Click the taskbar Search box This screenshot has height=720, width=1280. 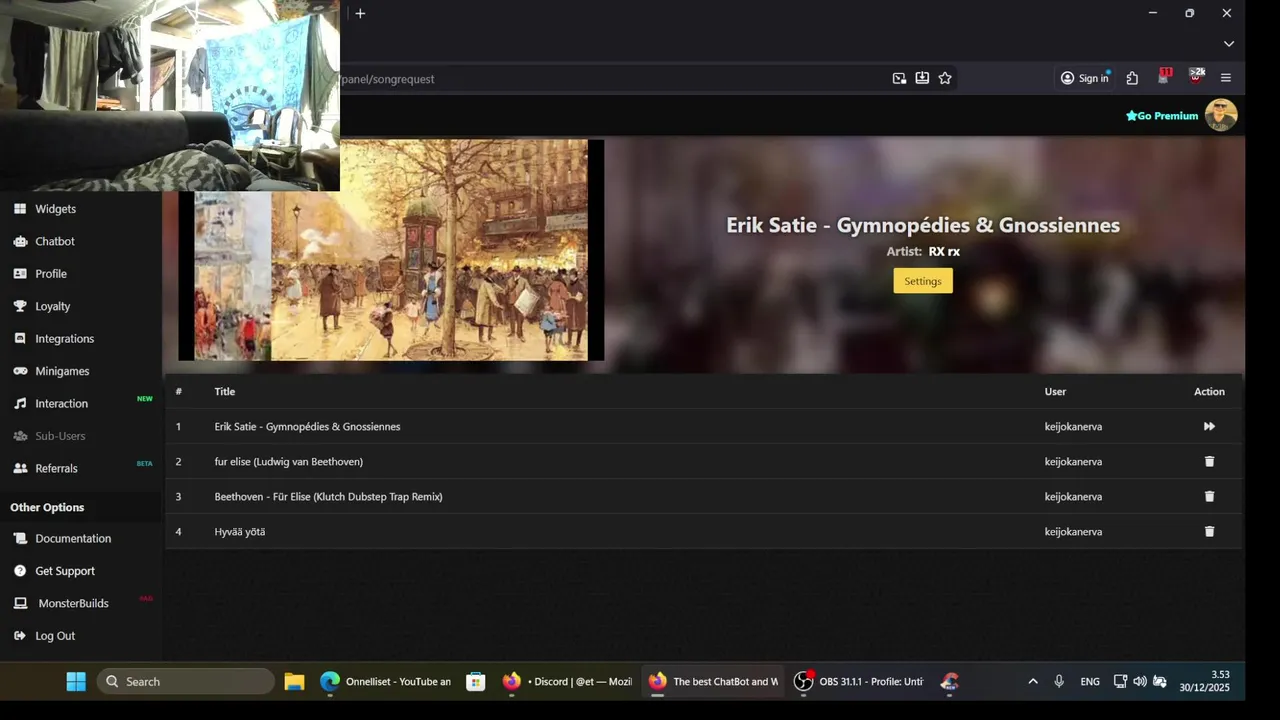(186, 681)
